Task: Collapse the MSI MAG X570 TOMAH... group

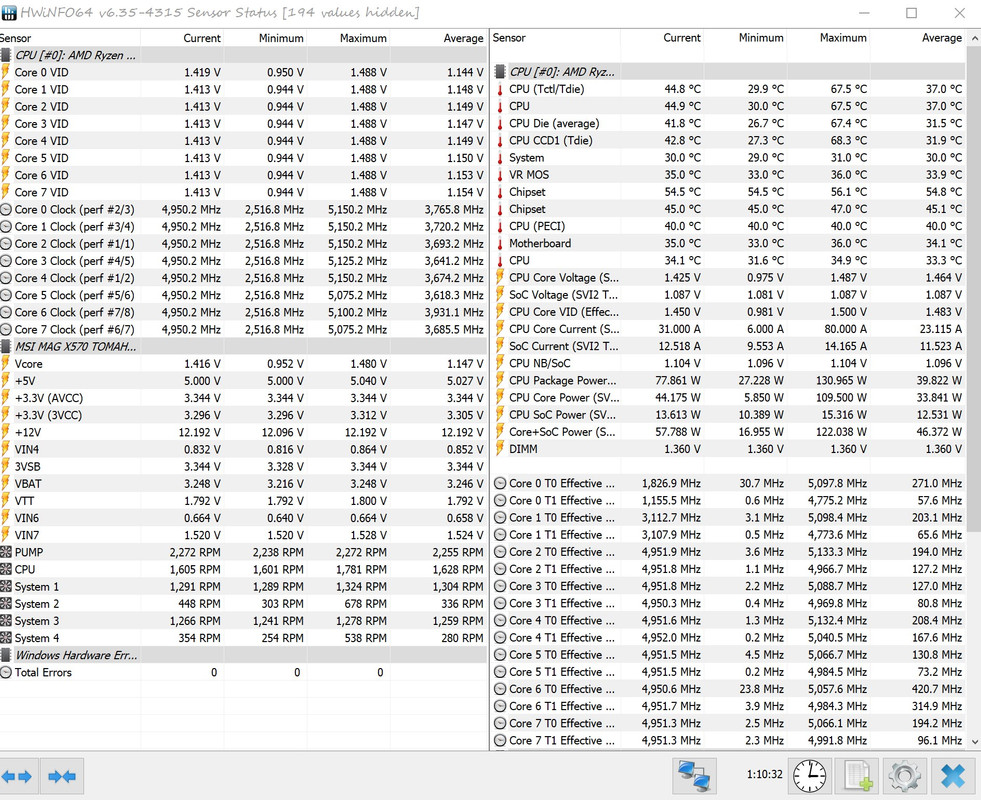Action: coord(243,346)
